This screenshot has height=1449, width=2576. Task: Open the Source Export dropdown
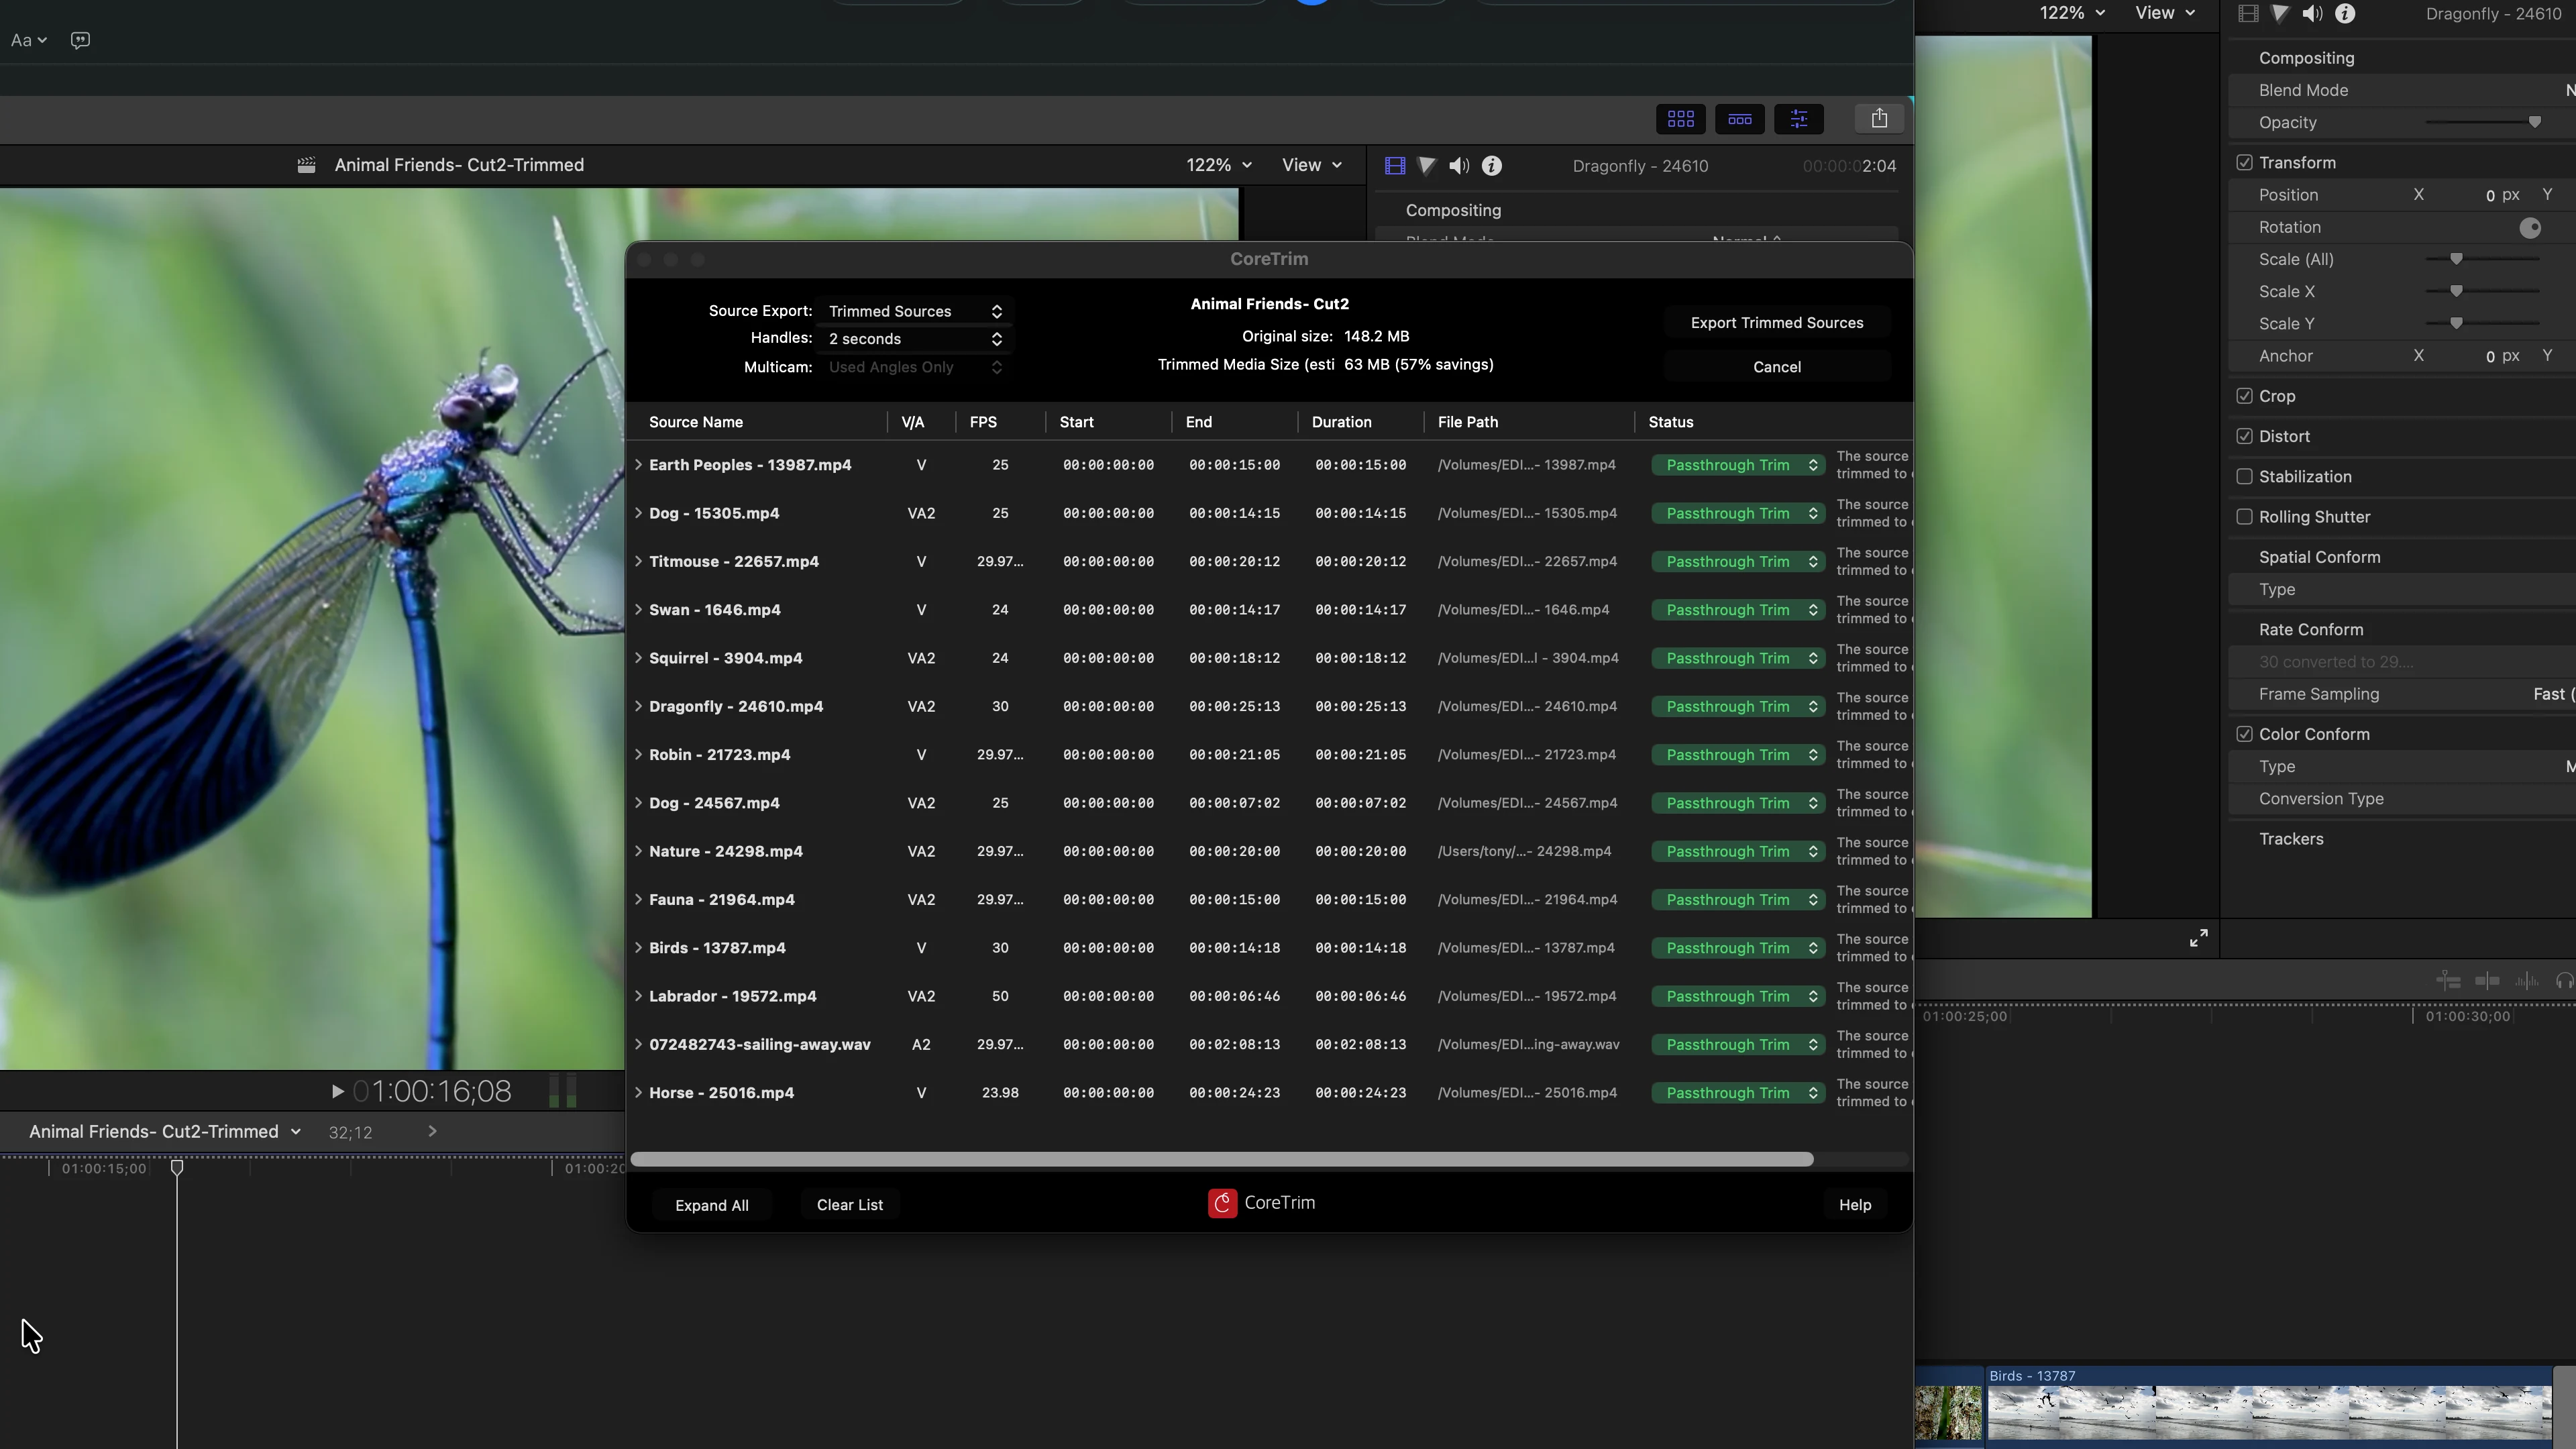(x=914, y=311)
